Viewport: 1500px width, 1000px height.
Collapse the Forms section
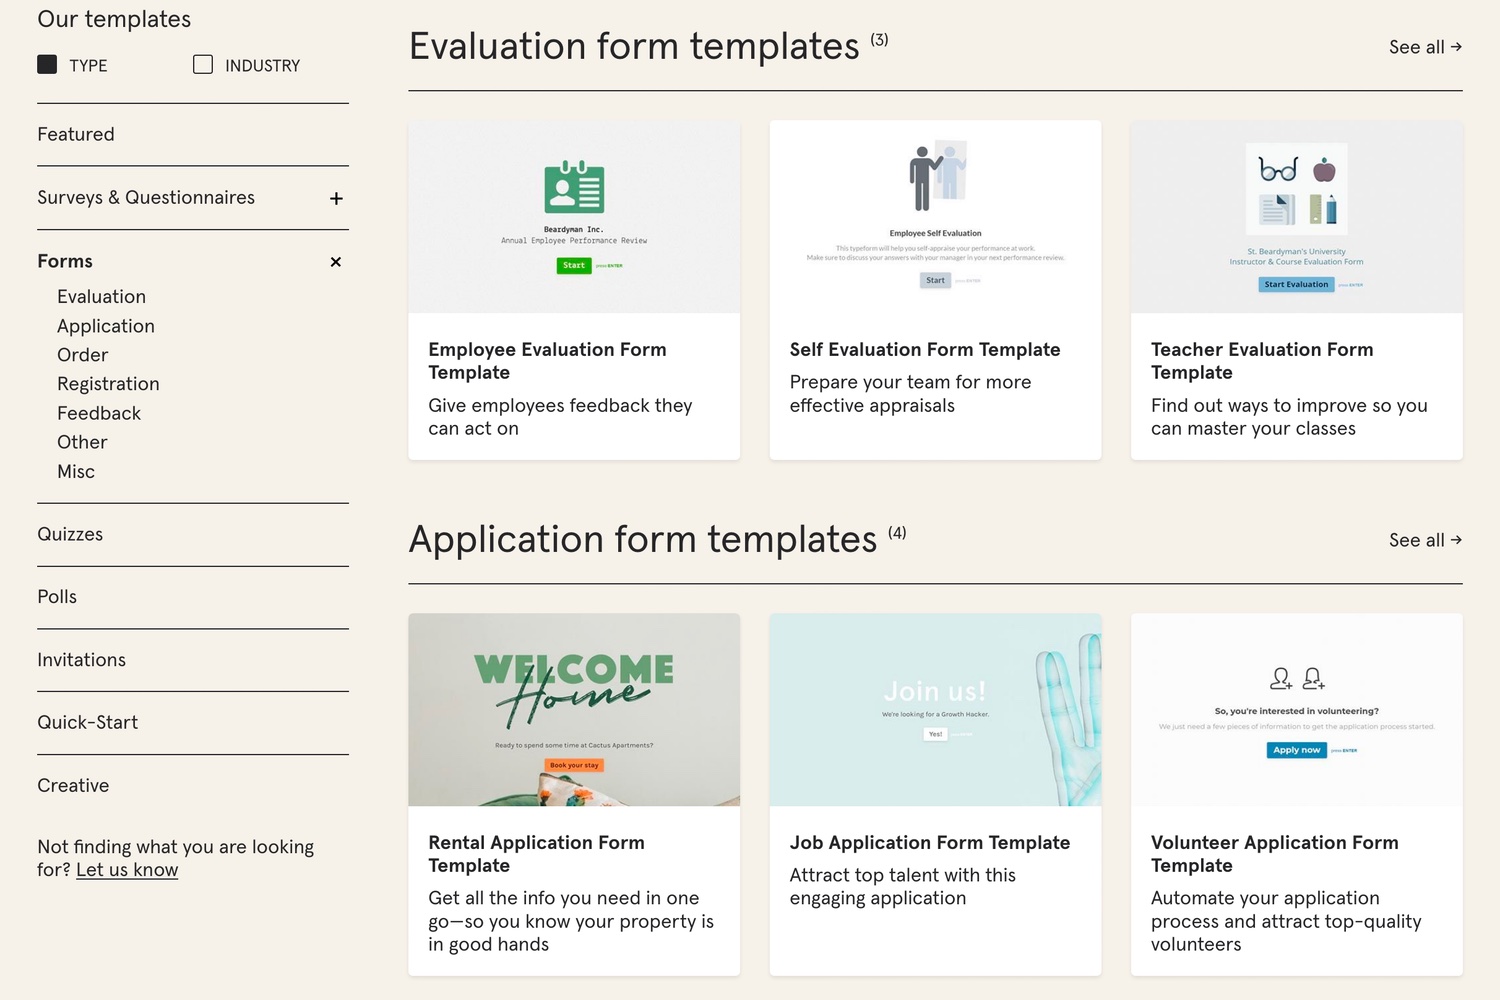[x=336, y=262]
